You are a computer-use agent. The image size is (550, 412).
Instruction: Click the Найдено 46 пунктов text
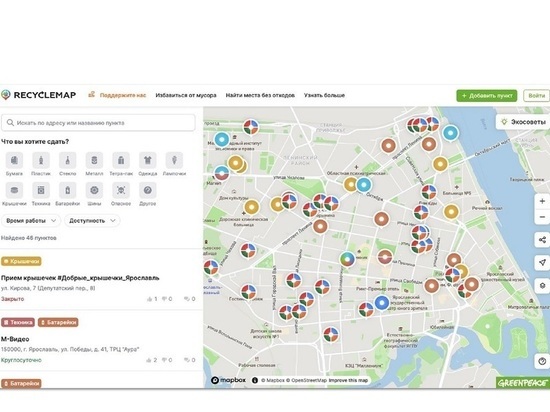pyautogui.click(x=29, y=238)
